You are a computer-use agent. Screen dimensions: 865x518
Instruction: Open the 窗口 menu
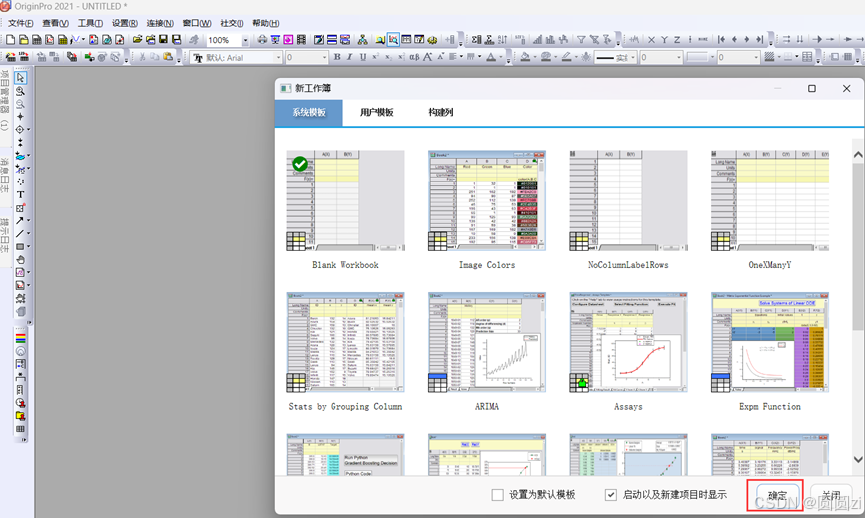point(197,23)
